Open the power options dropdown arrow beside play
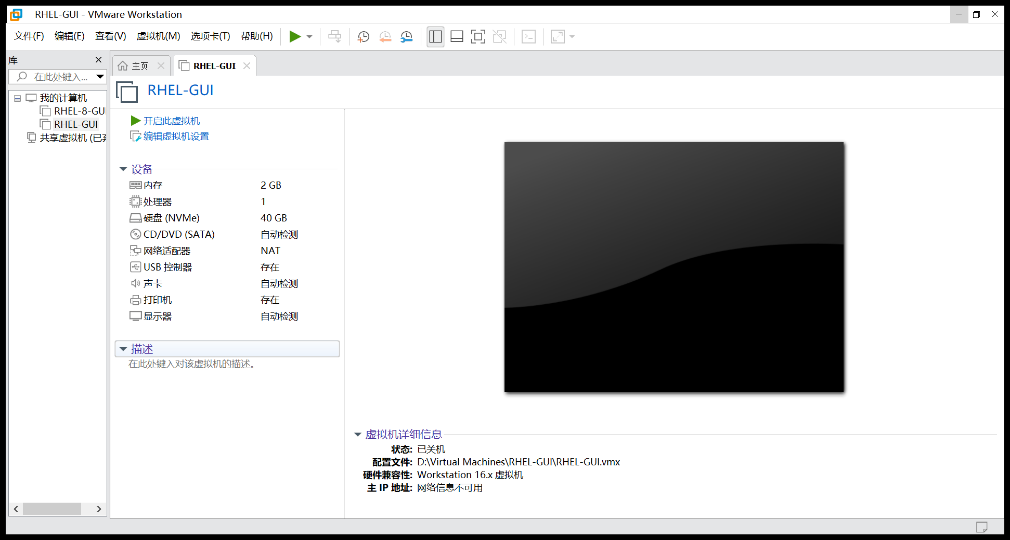Screen dimensions: 1010x540 coord(310,37)
